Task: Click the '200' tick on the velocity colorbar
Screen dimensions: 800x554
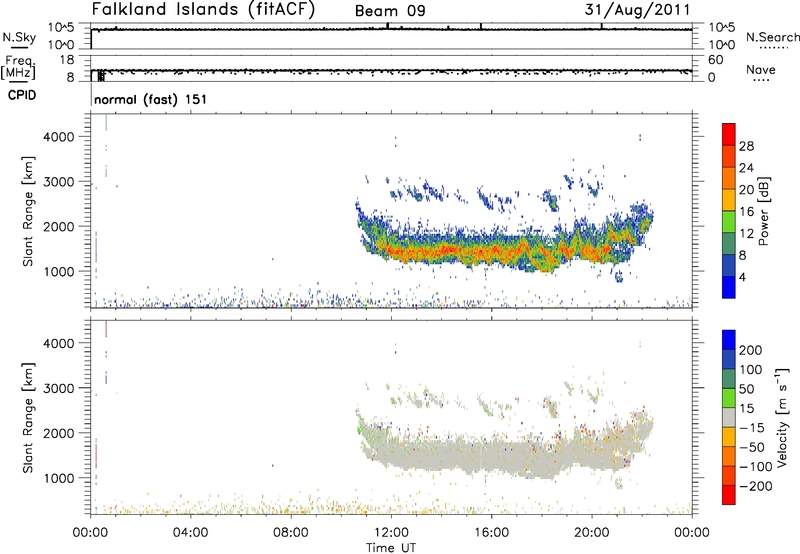Action: point(751,350)
